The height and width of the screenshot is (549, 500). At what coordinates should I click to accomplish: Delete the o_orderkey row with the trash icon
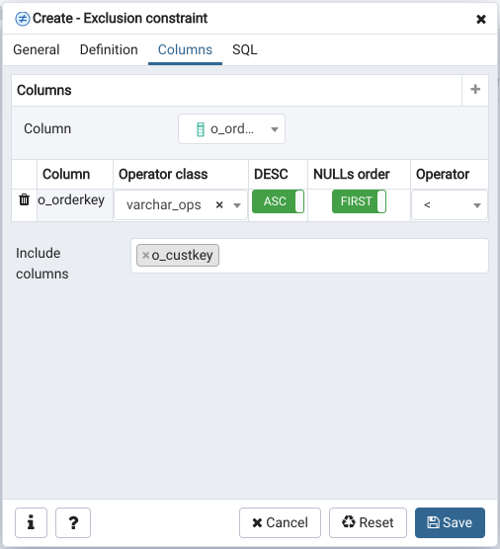point(24,200)
